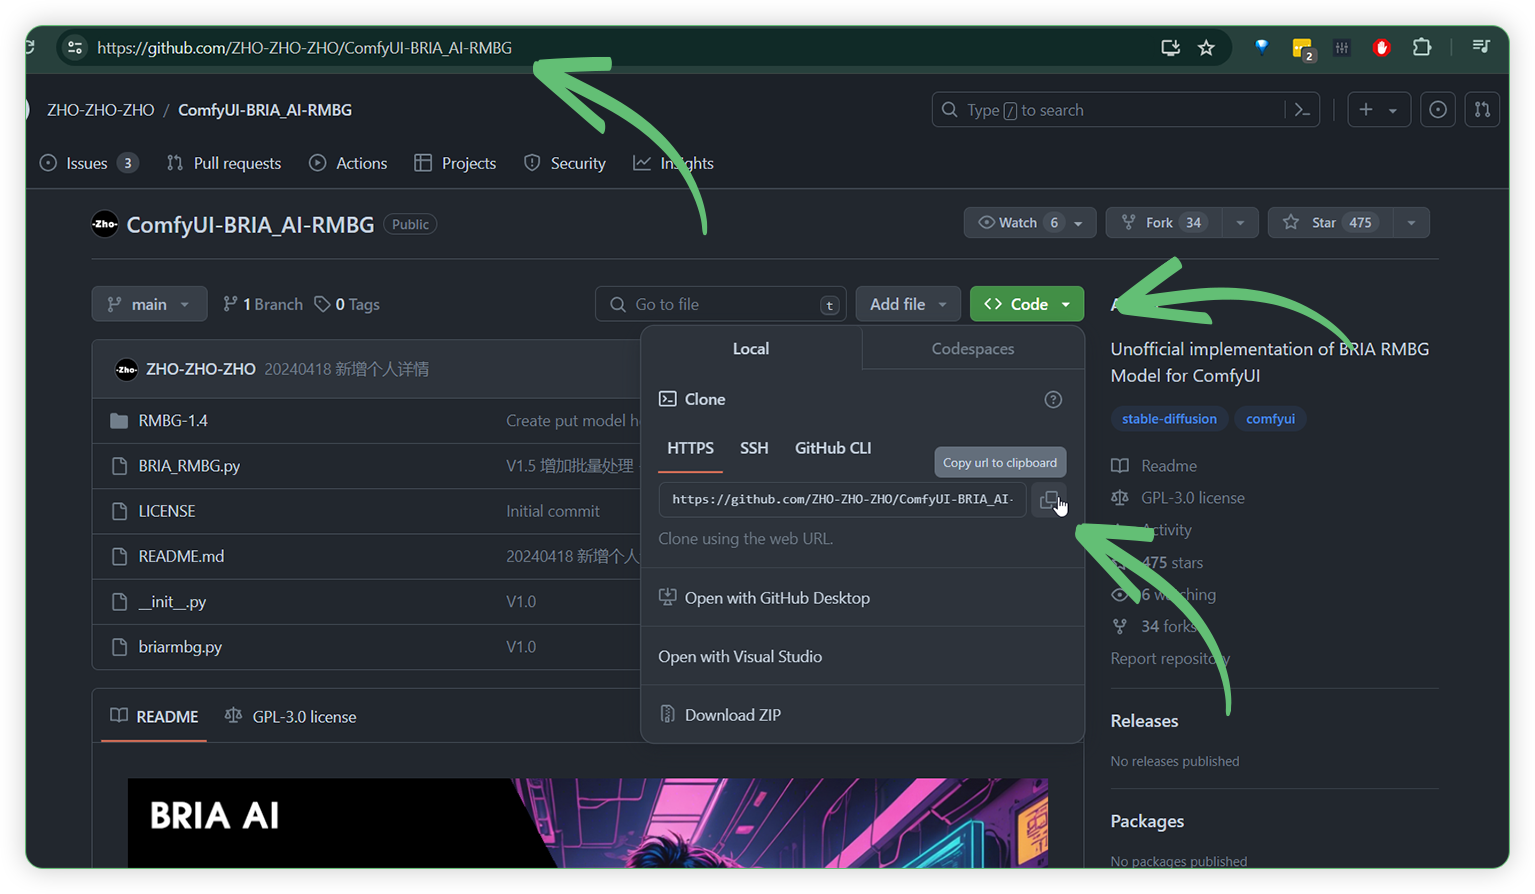Click the Go to file search field
Screen dimensions: 1535x894
pos(721,304)
